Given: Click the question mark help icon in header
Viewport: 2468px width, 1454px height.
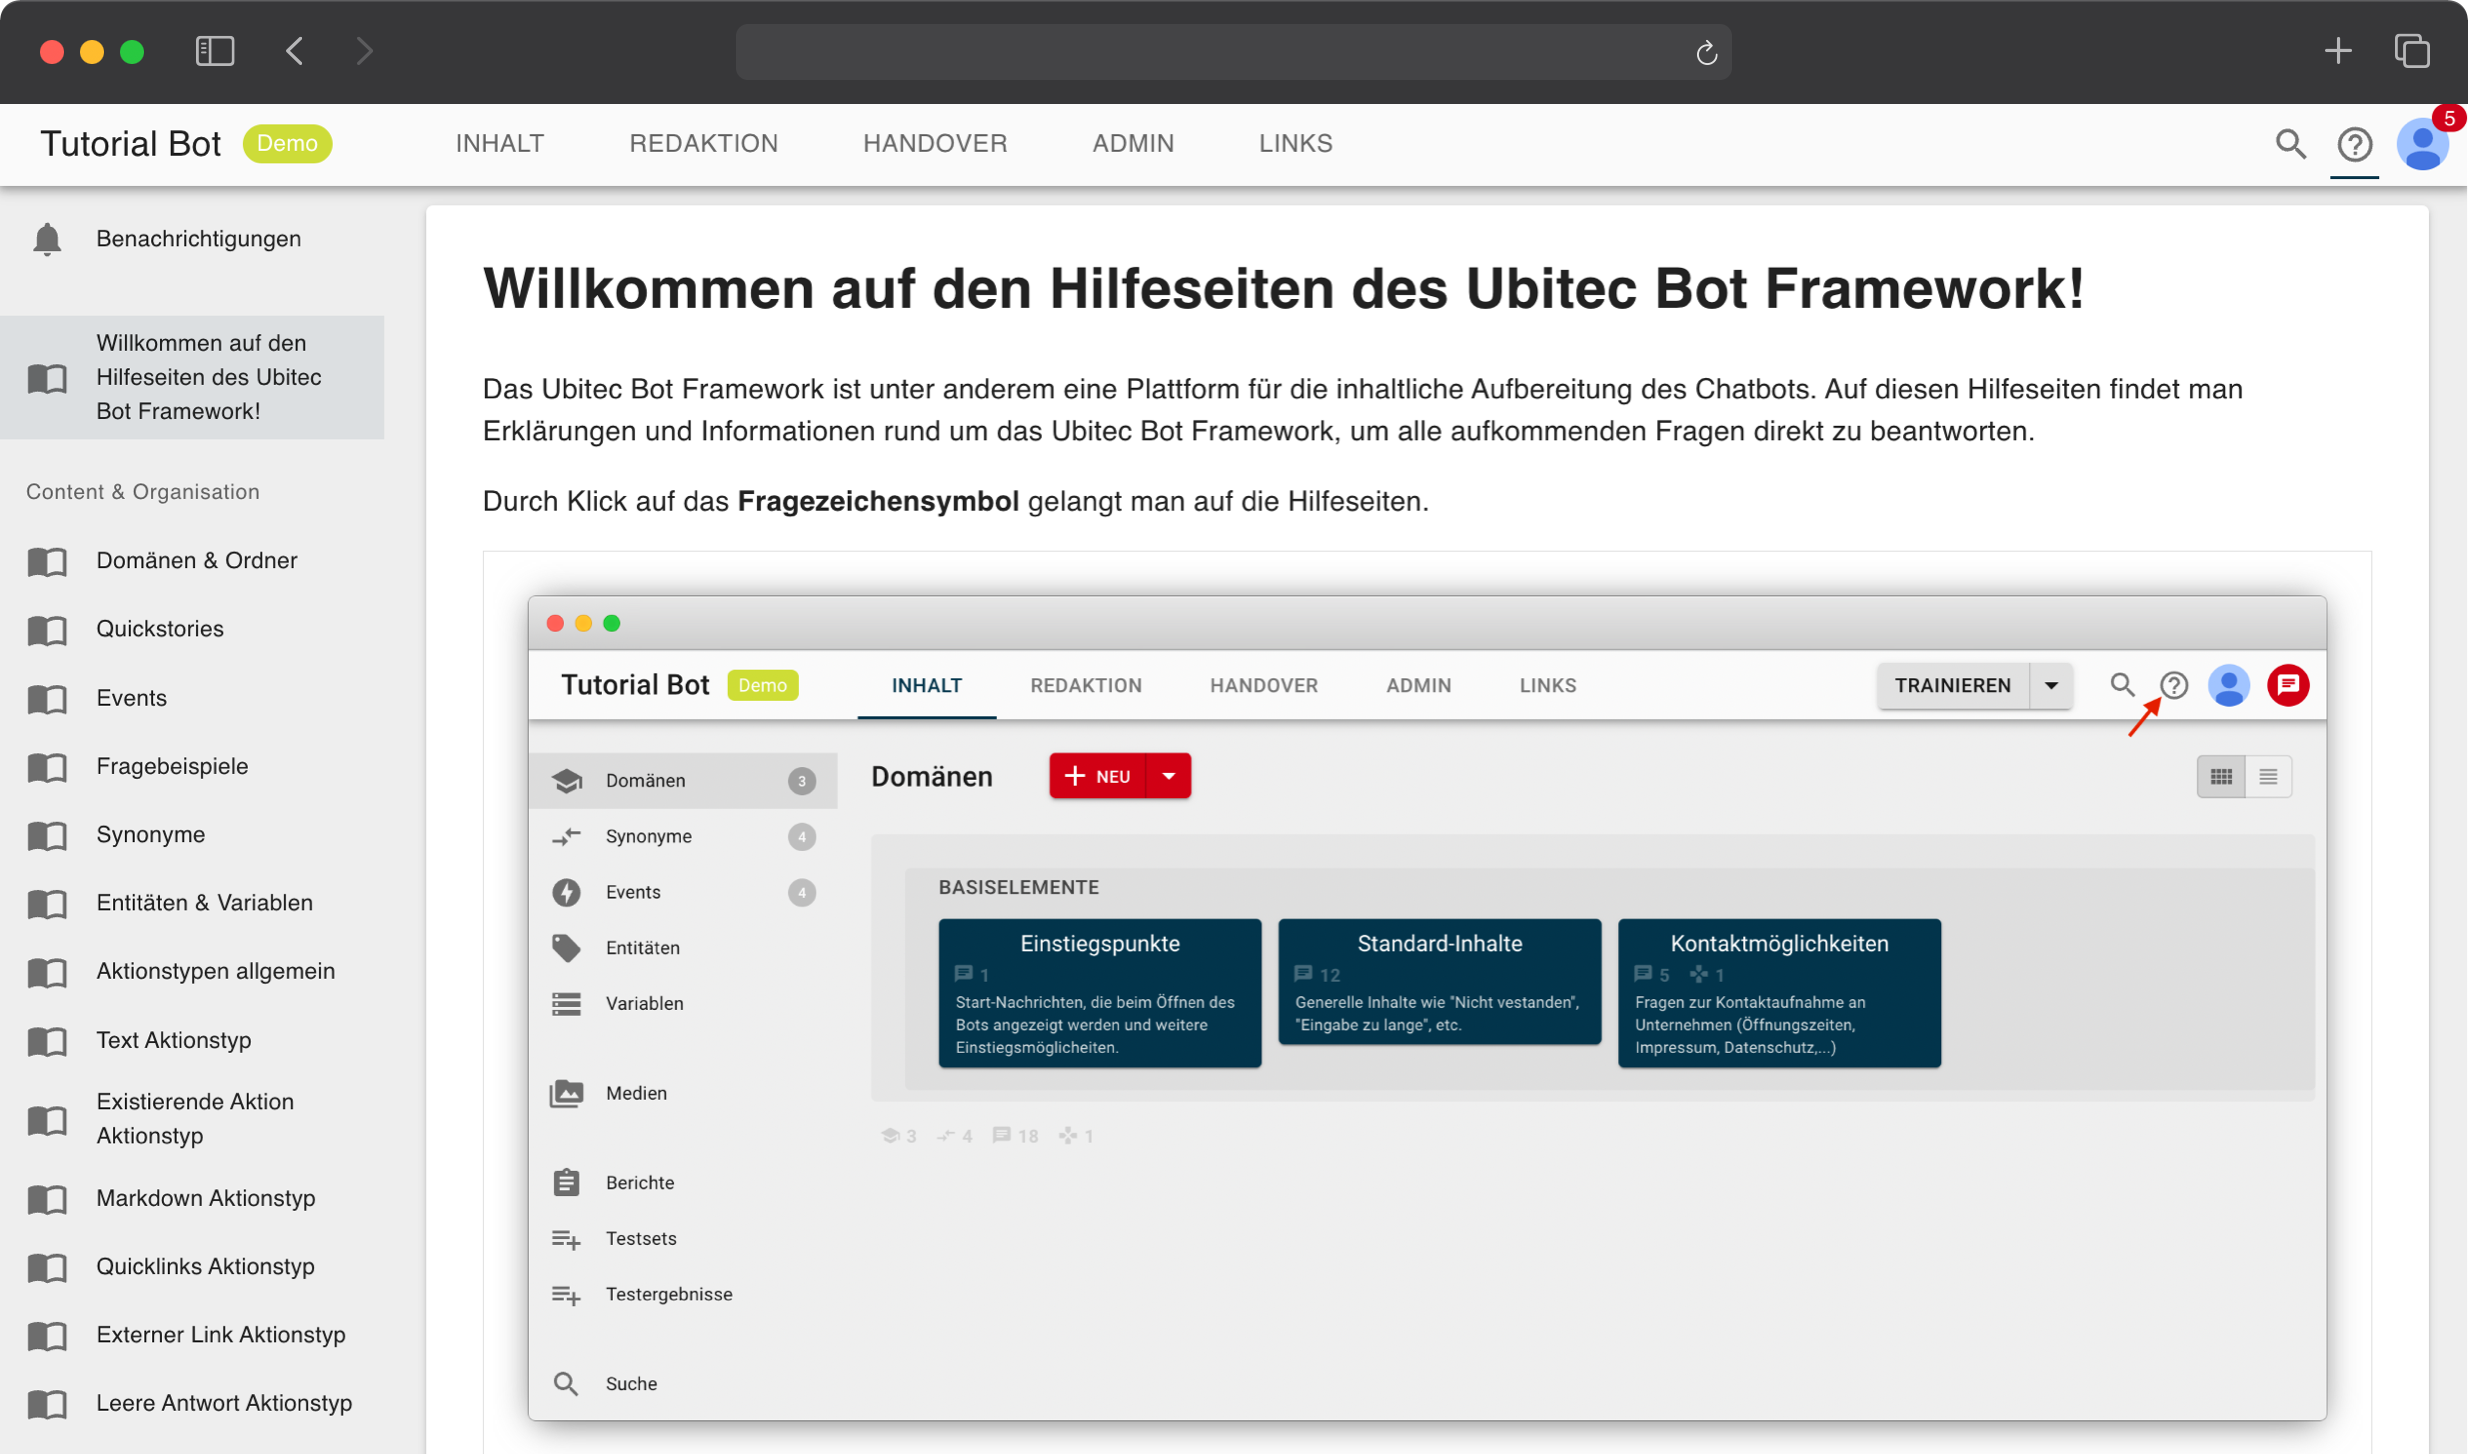Looking at the screenshot, I should [x=2355, y=145].
